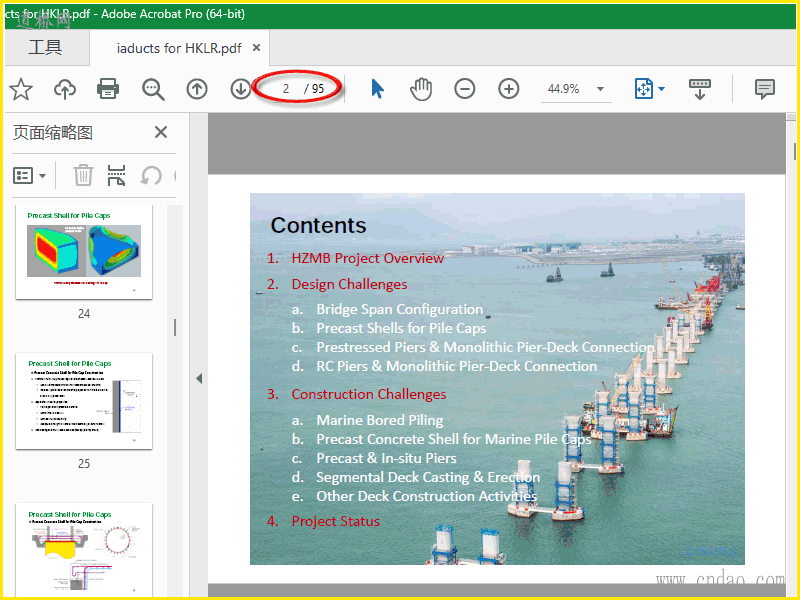
Task: Click the cloud upload icon
Action: (65, 89)
